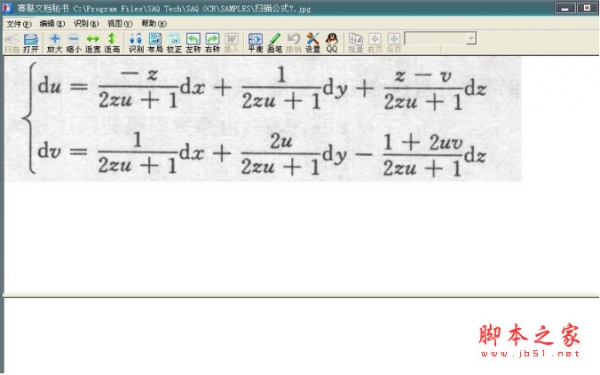The image size is (600, 375).
Task: Start recognition with the 识别 icon
Action: [136, 43]
